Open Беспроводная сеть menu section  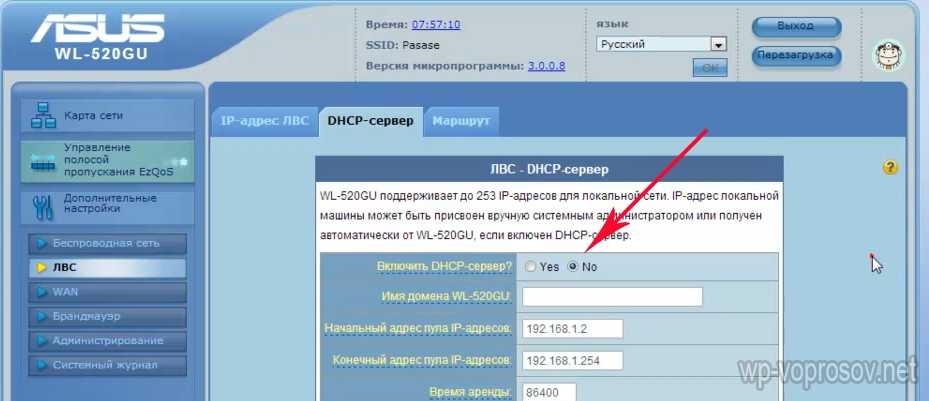coord(107,243)
